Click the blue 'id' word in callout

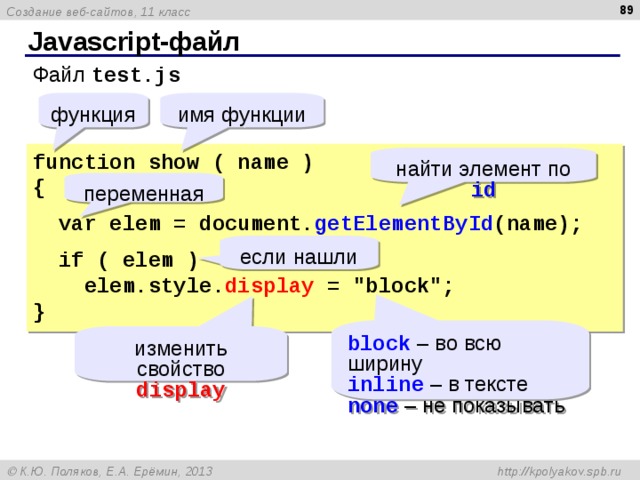[x=484, y=190]
